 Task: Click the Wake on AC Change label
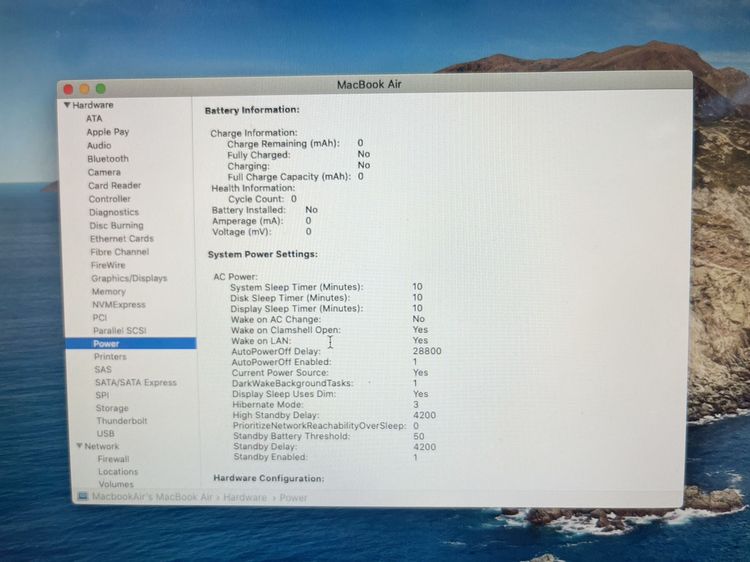pos(276,320)
